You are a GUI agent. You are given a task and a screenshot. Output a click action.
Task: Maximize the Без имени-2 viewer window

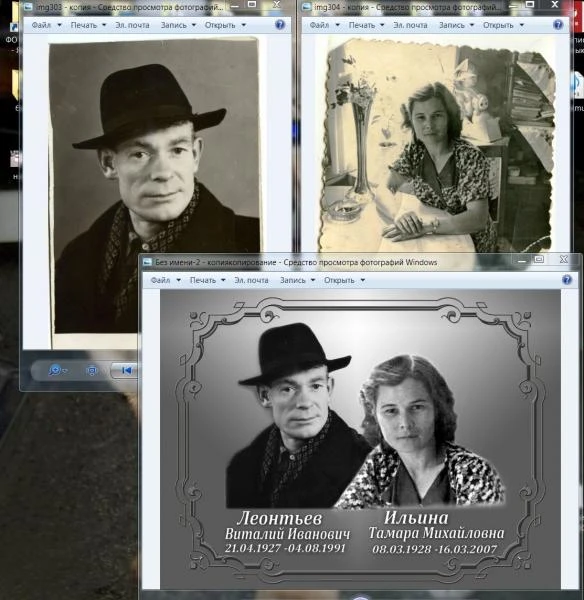click(539, 259)
